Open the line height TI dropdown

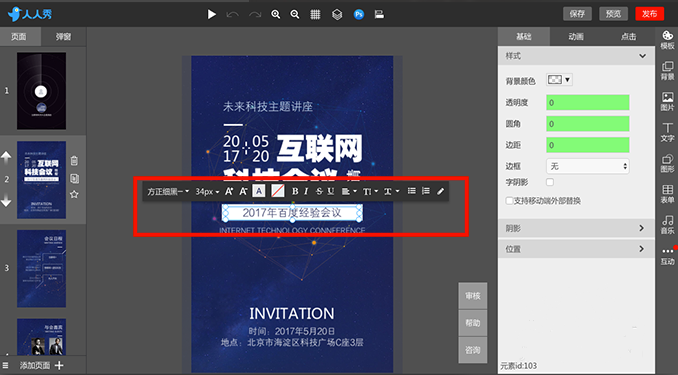pyautogui.click(x=370, y=191)
